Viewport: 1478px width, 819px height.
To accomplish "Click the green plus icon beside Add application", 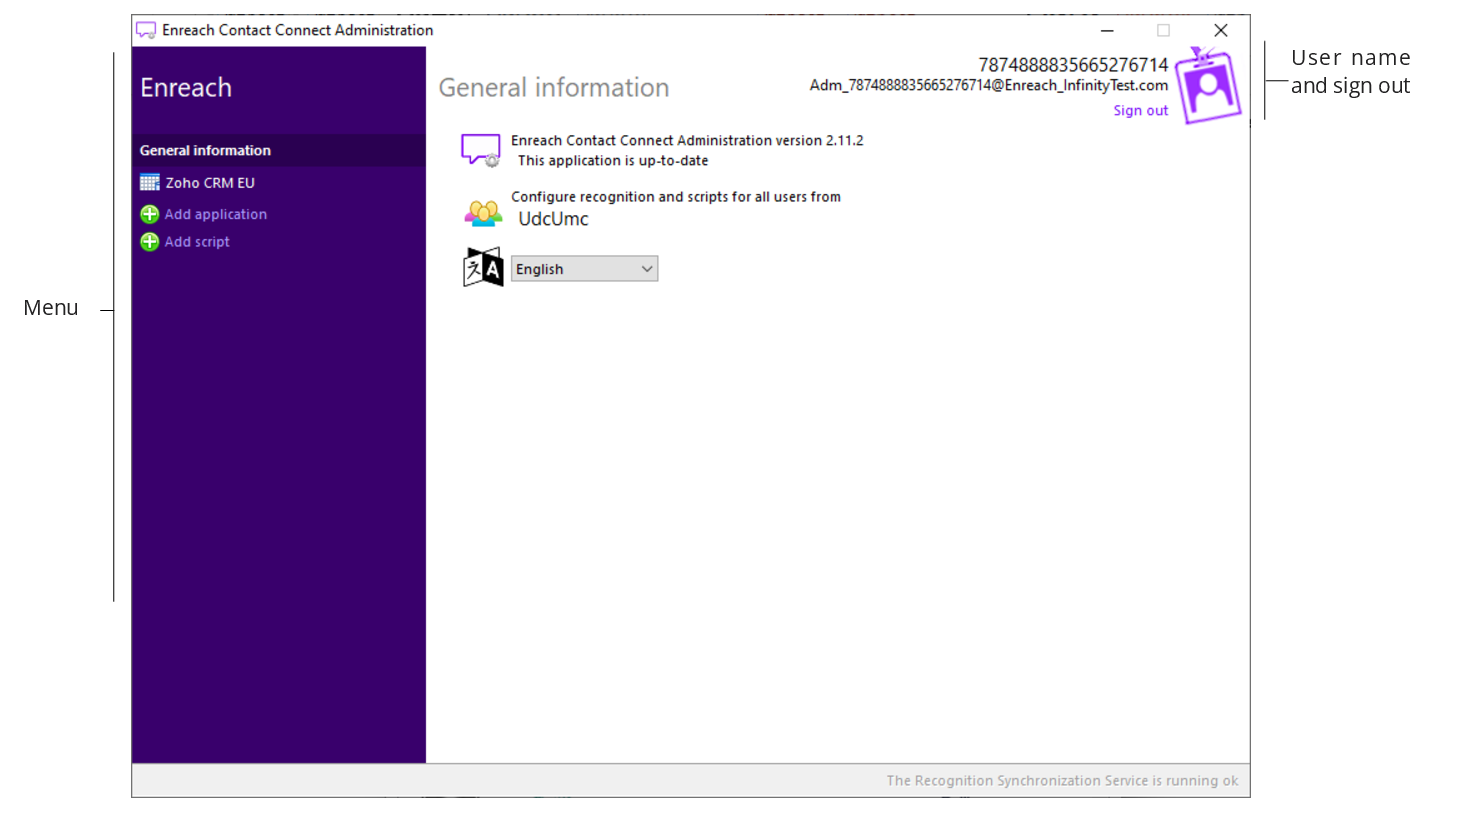I will 150,214.
